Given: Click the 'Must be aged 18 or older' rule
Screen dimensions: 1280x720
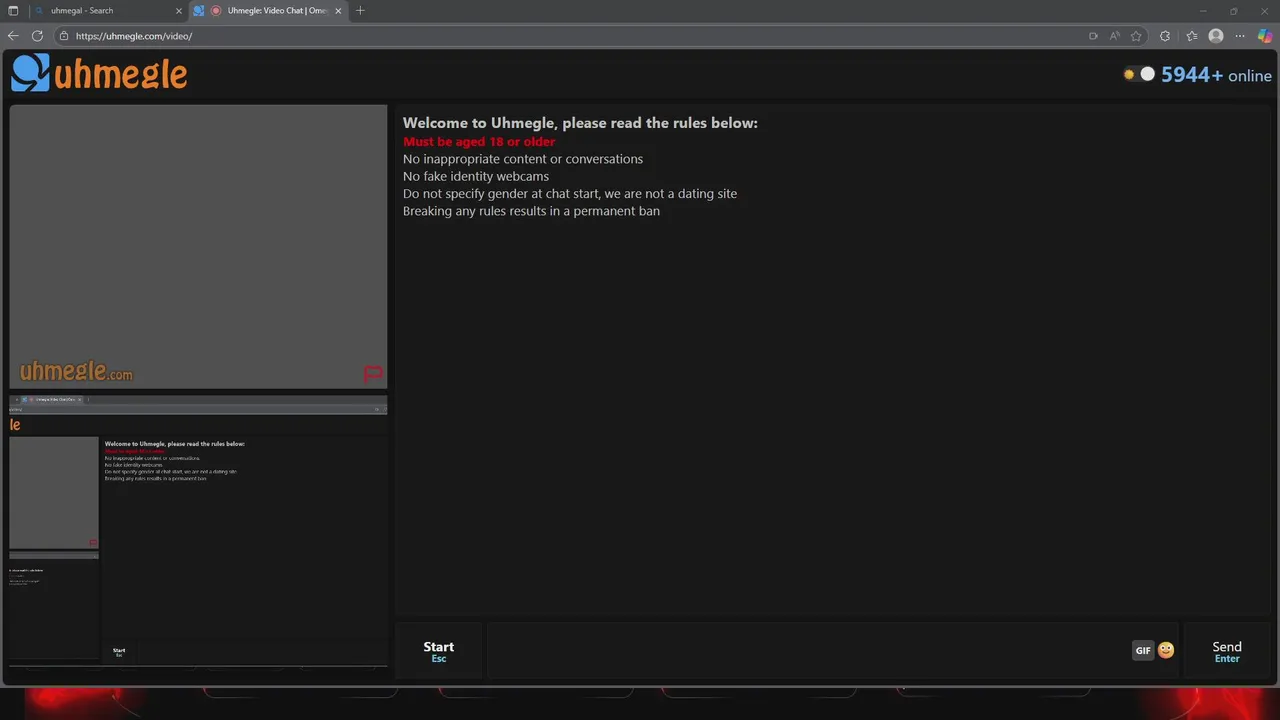Looking at the screenshot, I should [479, 141].
